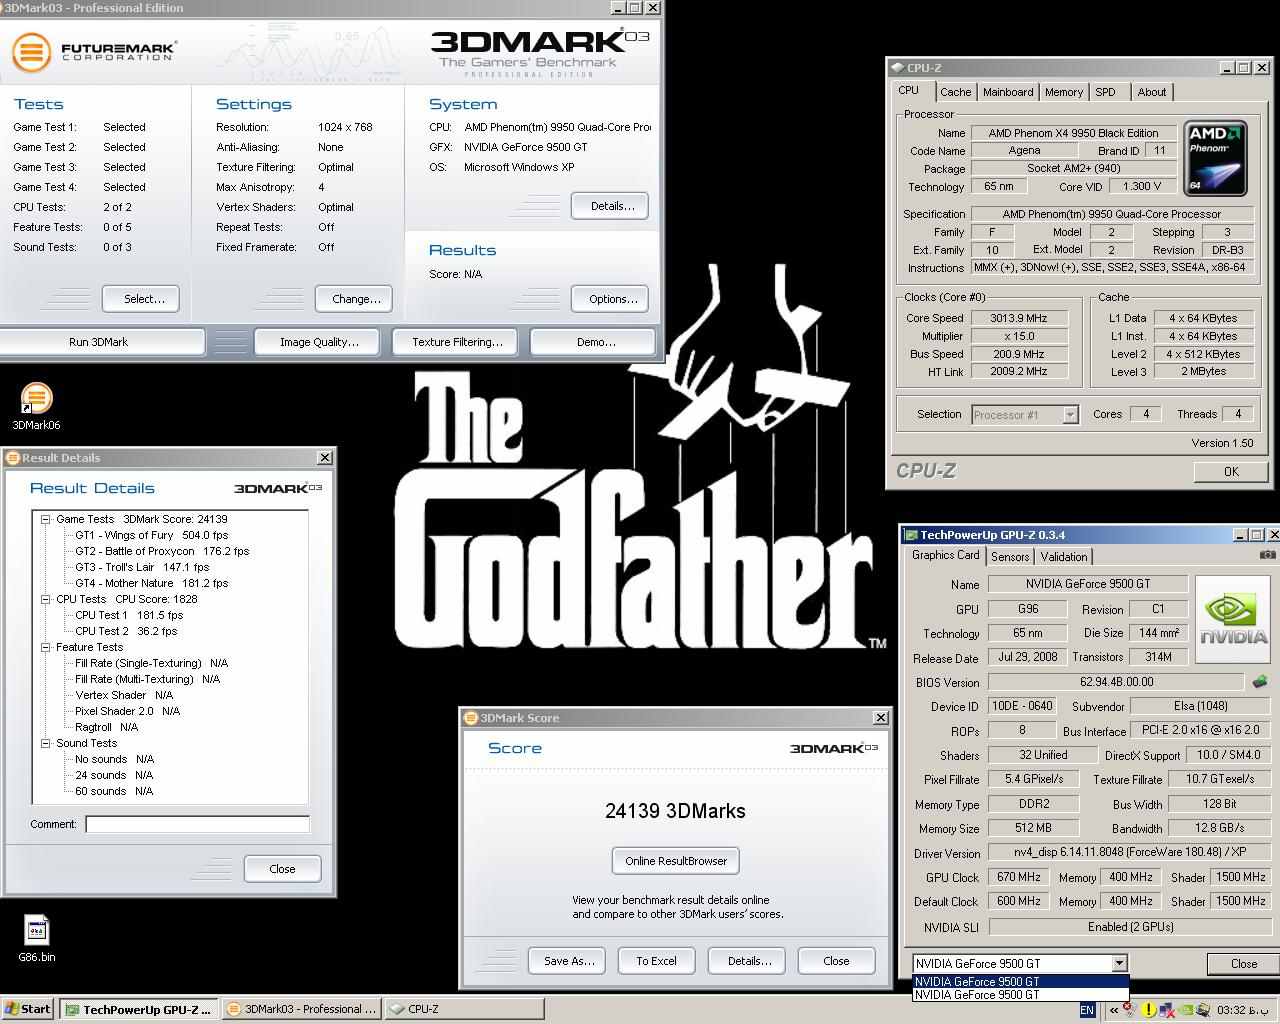The width and height of the screenshot is (1280, 1024).
Task: Click the Close button in GPU-Z
Action: [x=1244, y=964]
